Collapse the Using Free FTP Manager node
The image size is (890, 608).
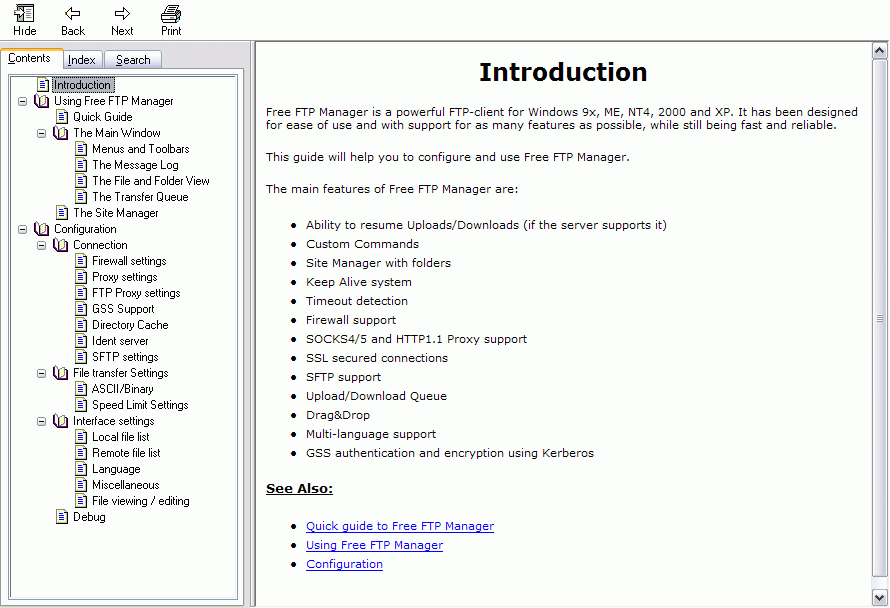pyautogui.click(x=23, y=101)
